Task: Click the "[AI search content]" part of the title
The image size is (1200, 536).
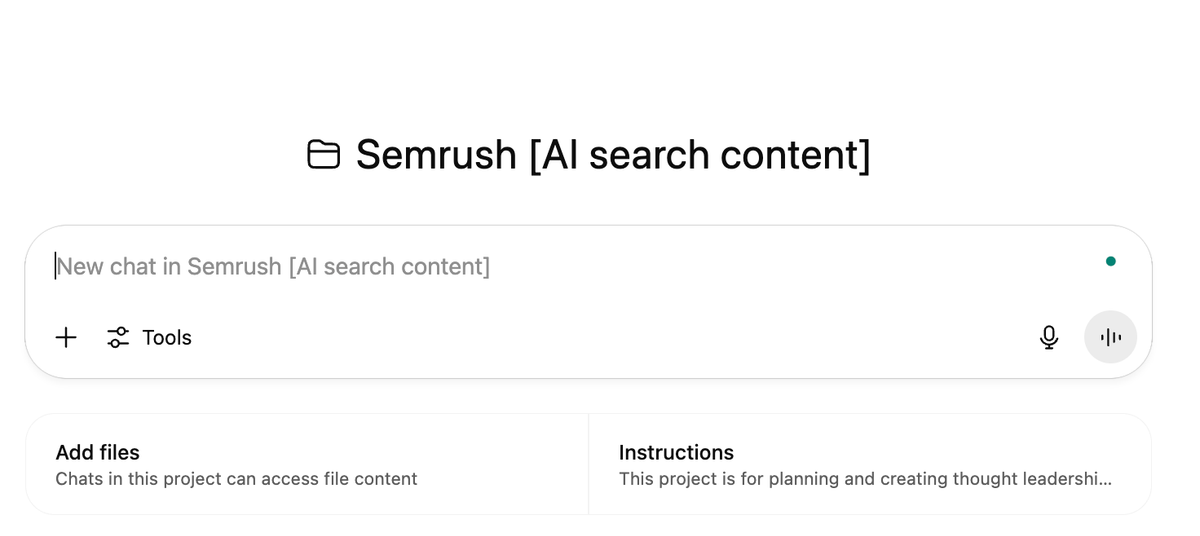Action: (x=699, y=155)
